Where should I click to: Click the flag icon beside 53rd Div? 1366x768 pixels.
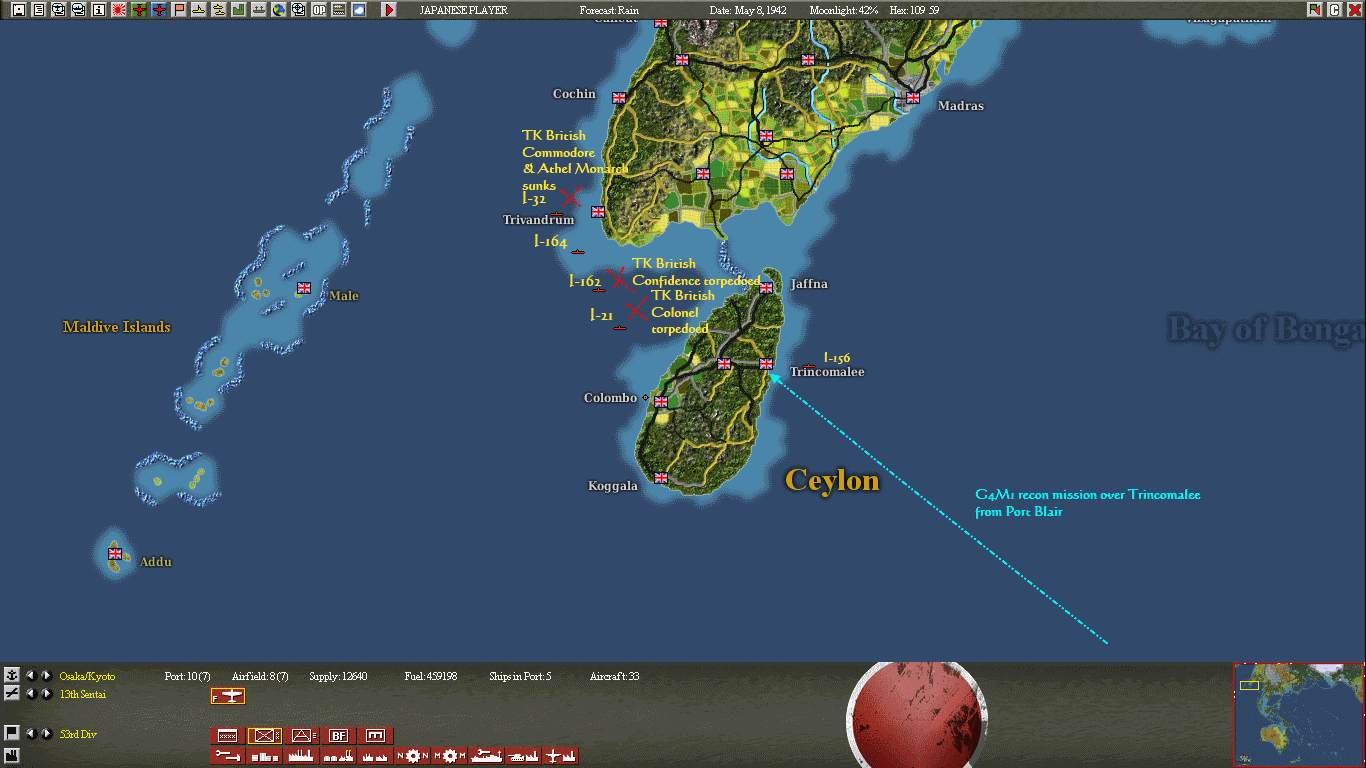(12, 733)
